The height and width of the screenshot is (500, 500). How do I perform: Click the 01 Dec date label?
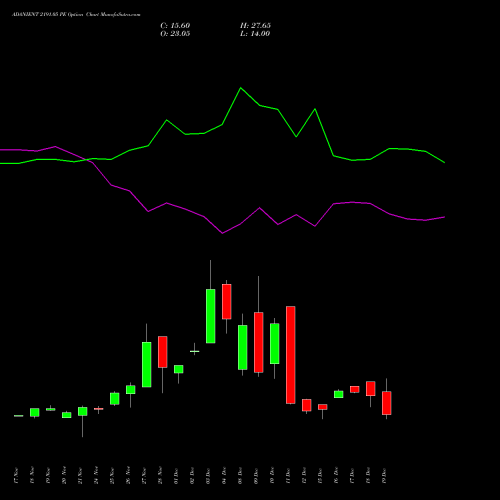tap(176, 476)
